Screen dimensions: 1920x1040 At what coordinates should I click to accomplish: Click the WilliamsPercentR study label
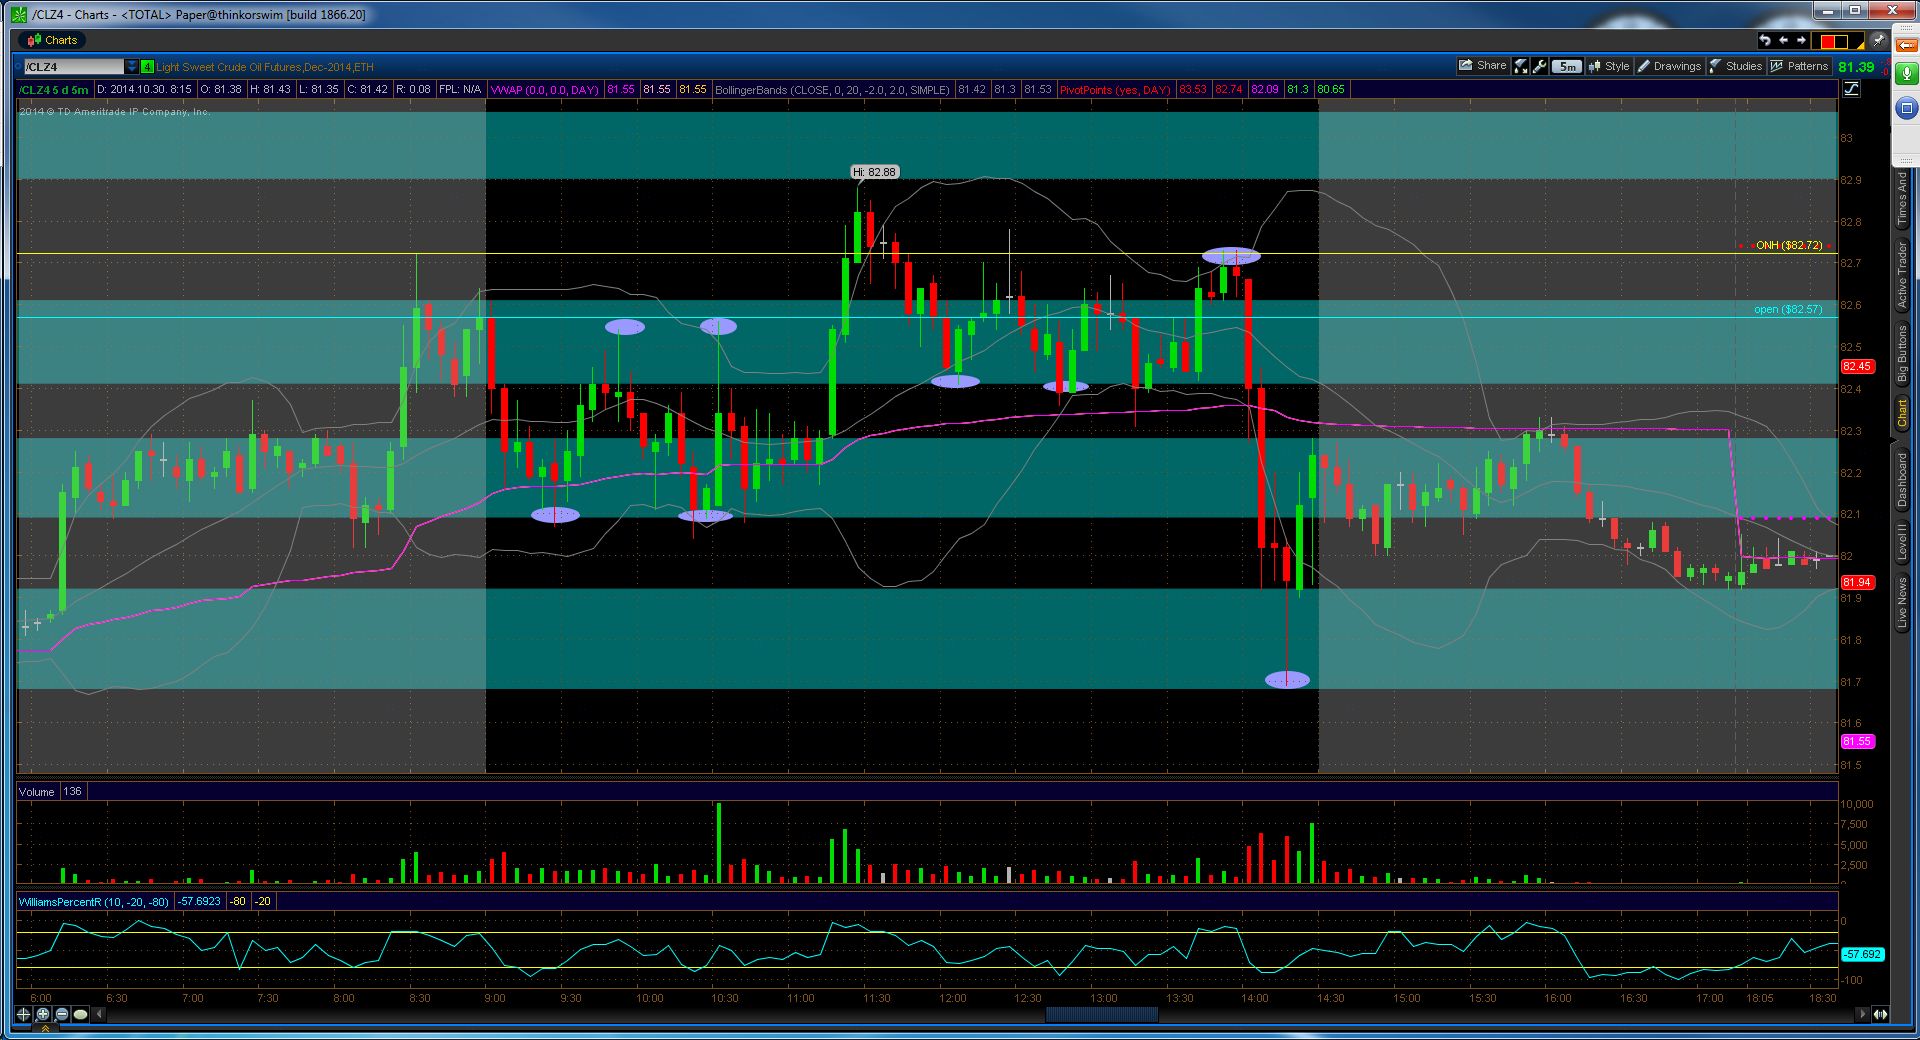[94, 902]
